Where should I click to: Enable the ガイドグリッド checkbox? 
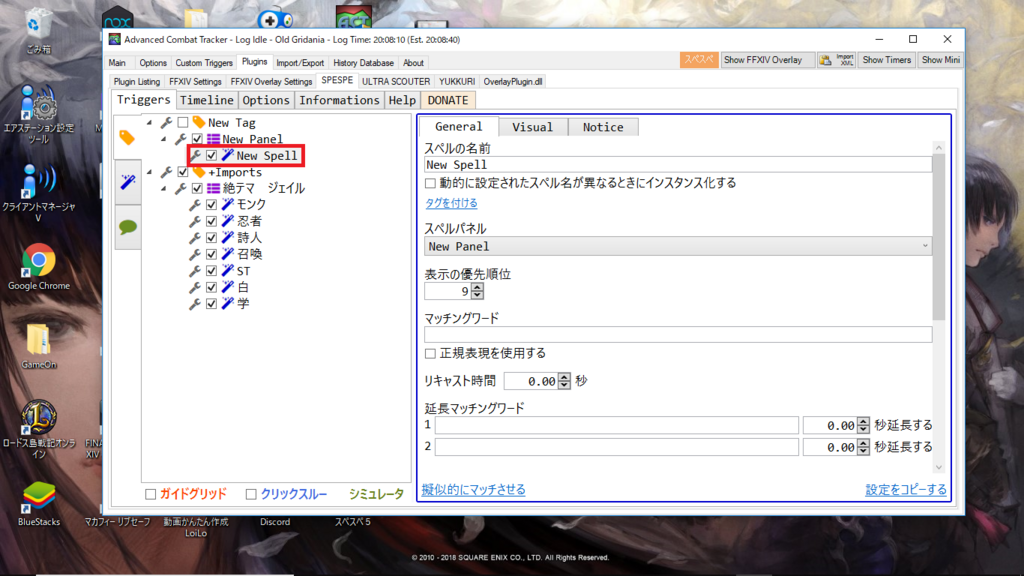coord(151,494)
